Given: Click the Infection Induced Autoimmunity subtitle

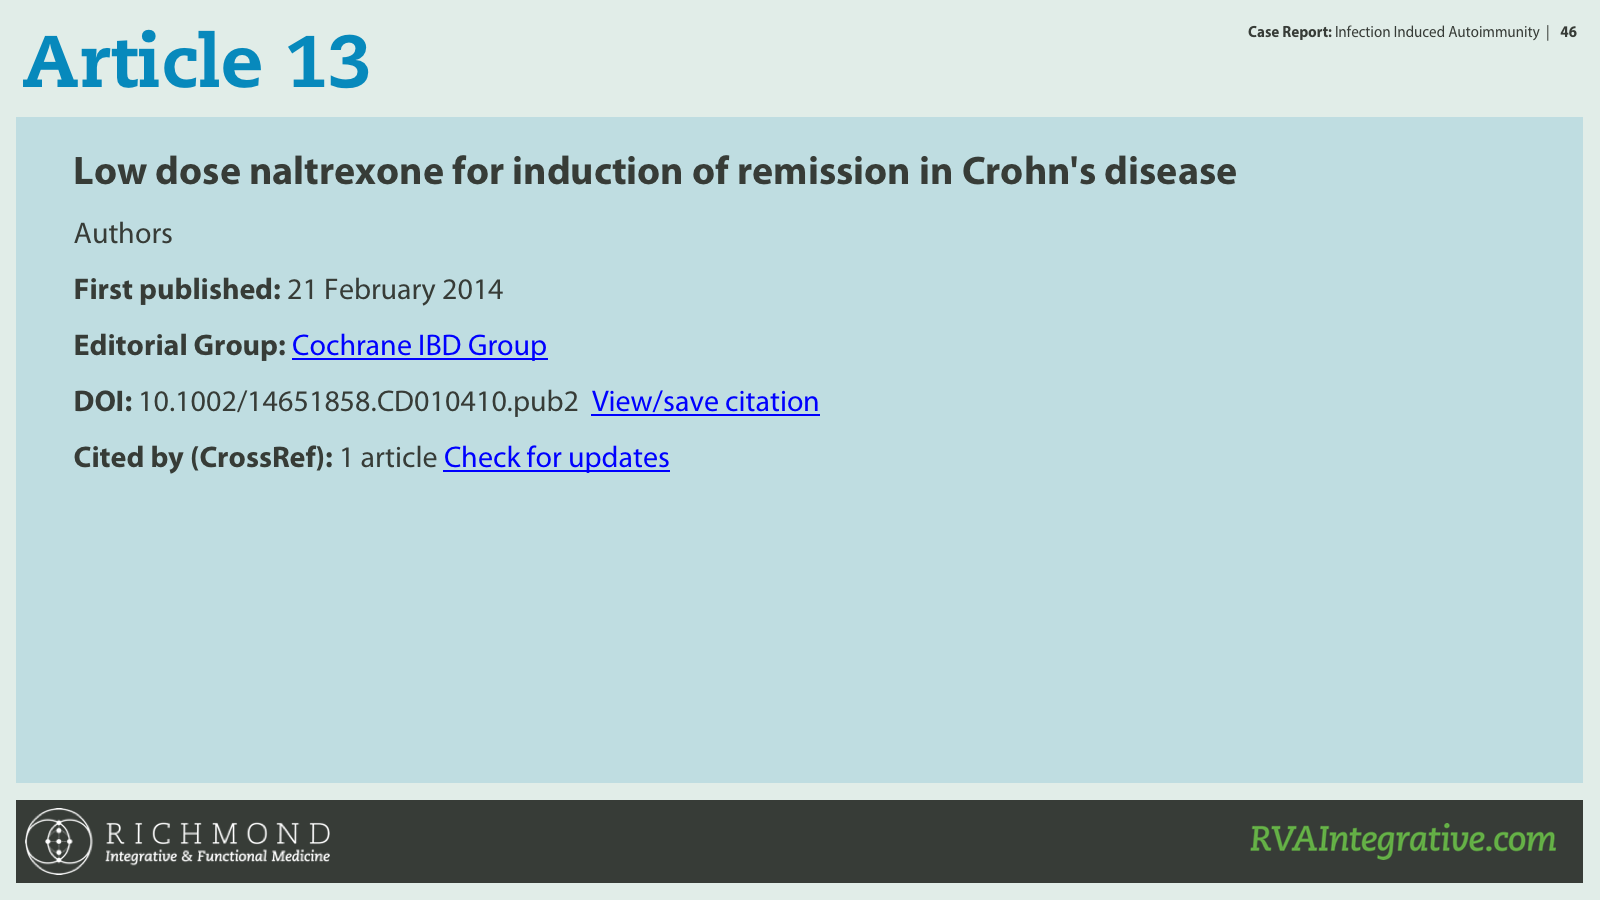Looking at the screenshot, I should click(1437, 32).
